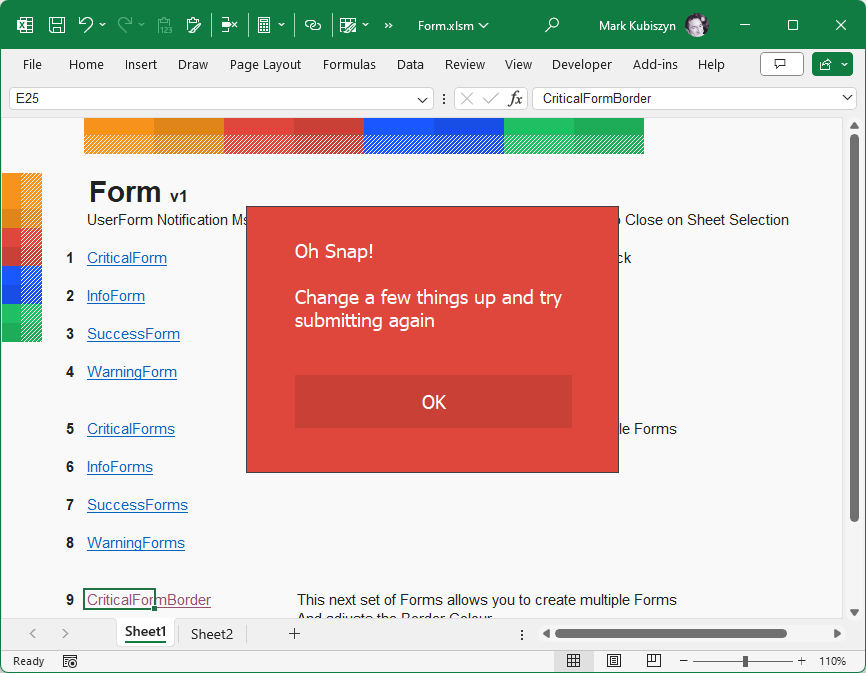Image resolution: width=866 pixels, height=673 pixels.
Task: Expand the formula bar chevron
Action: tap(848, 98)
